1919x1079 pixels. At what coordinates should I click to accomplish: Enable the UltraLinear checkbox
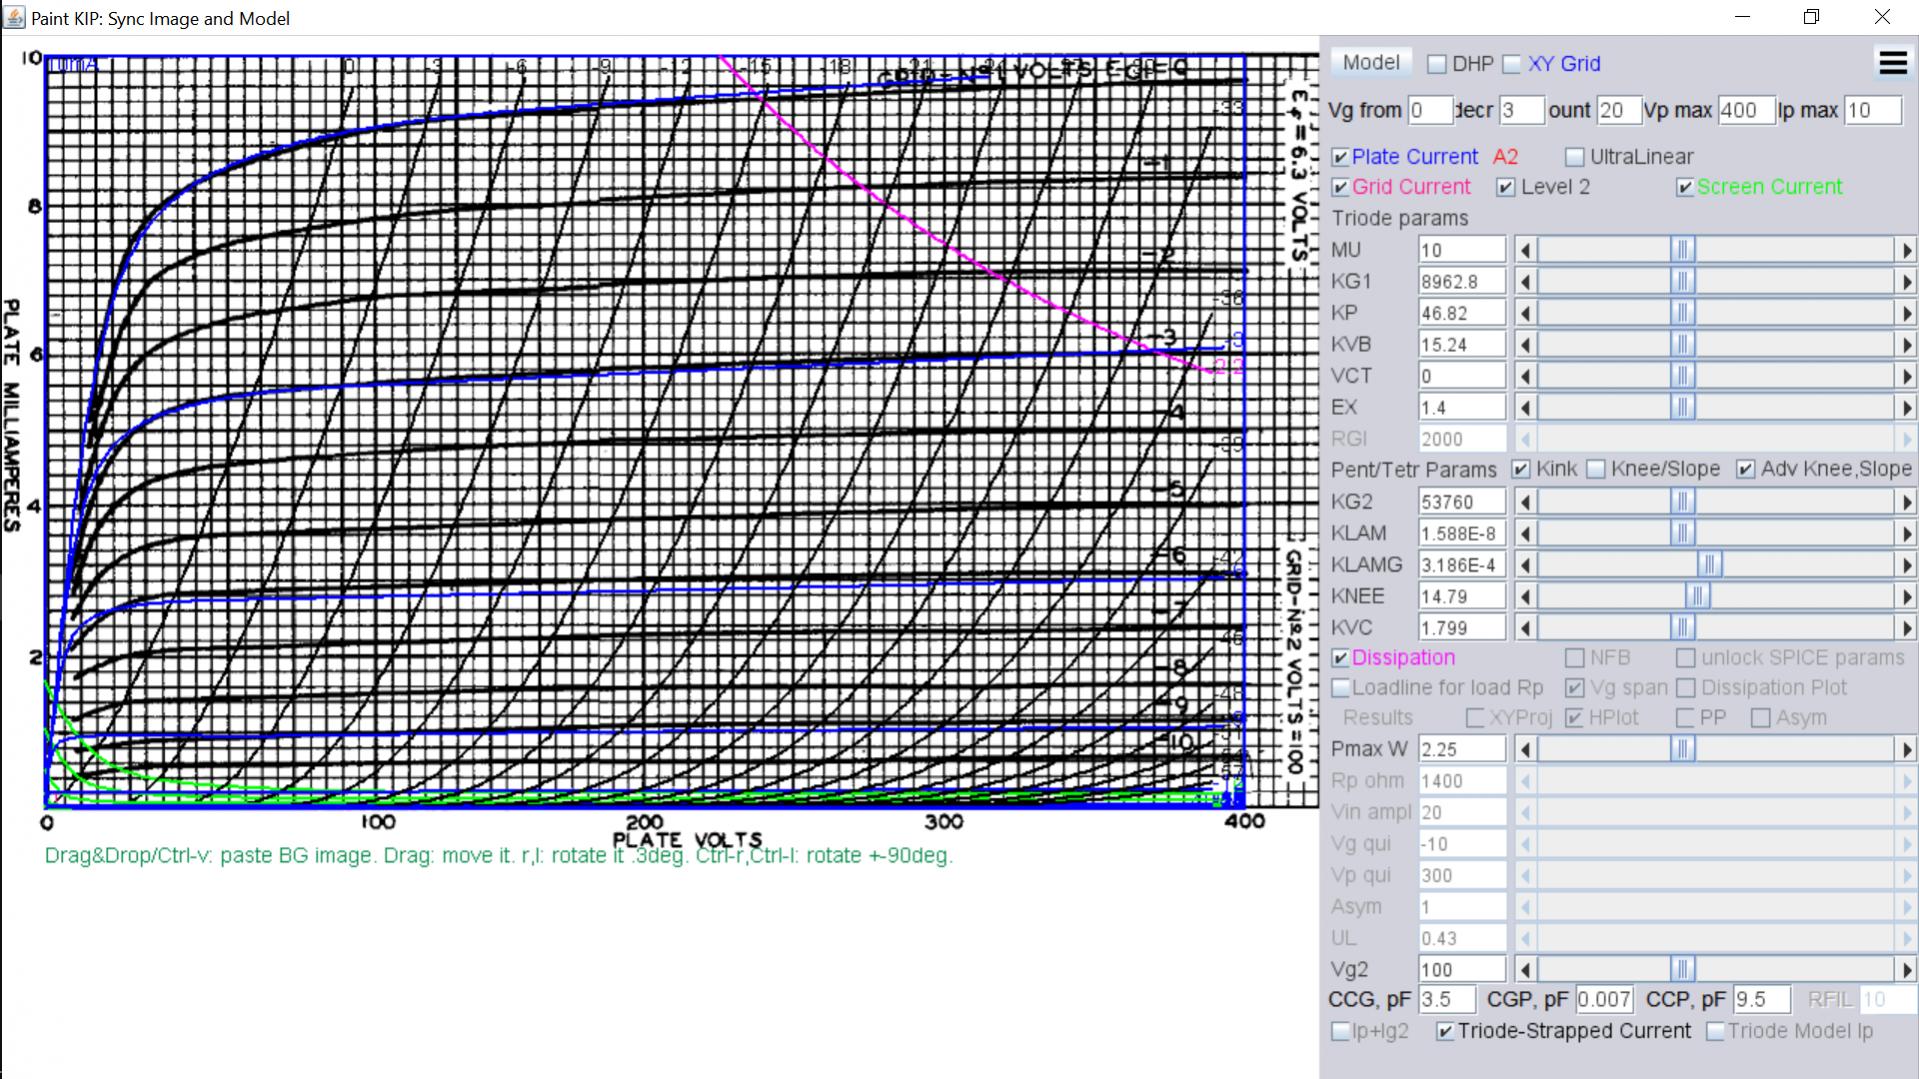(1575, 157)
